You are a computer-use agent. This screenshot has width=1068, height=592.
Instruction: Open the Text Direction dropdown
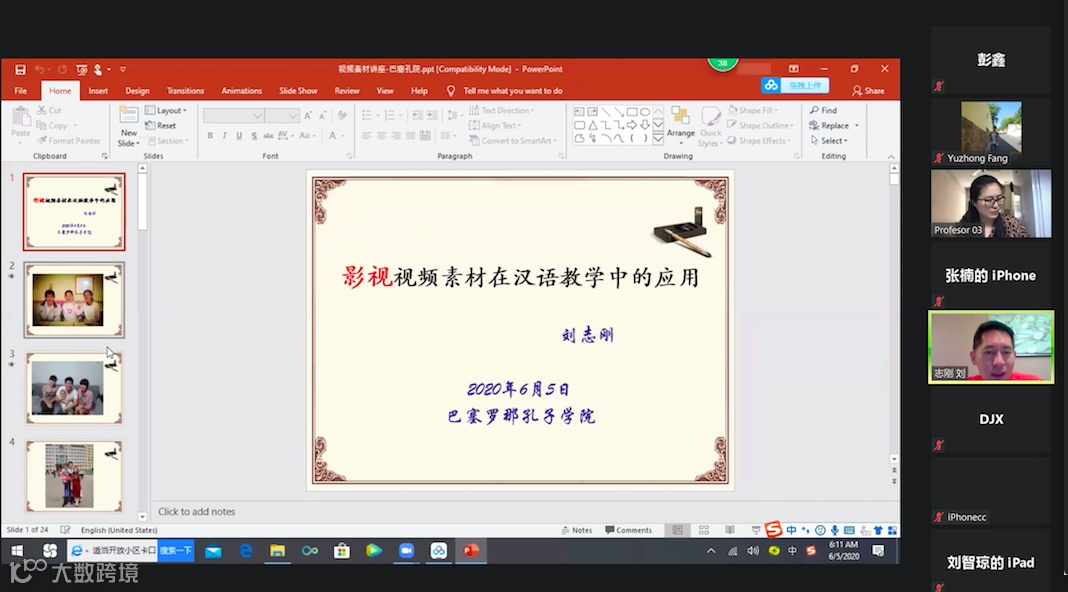502,110
